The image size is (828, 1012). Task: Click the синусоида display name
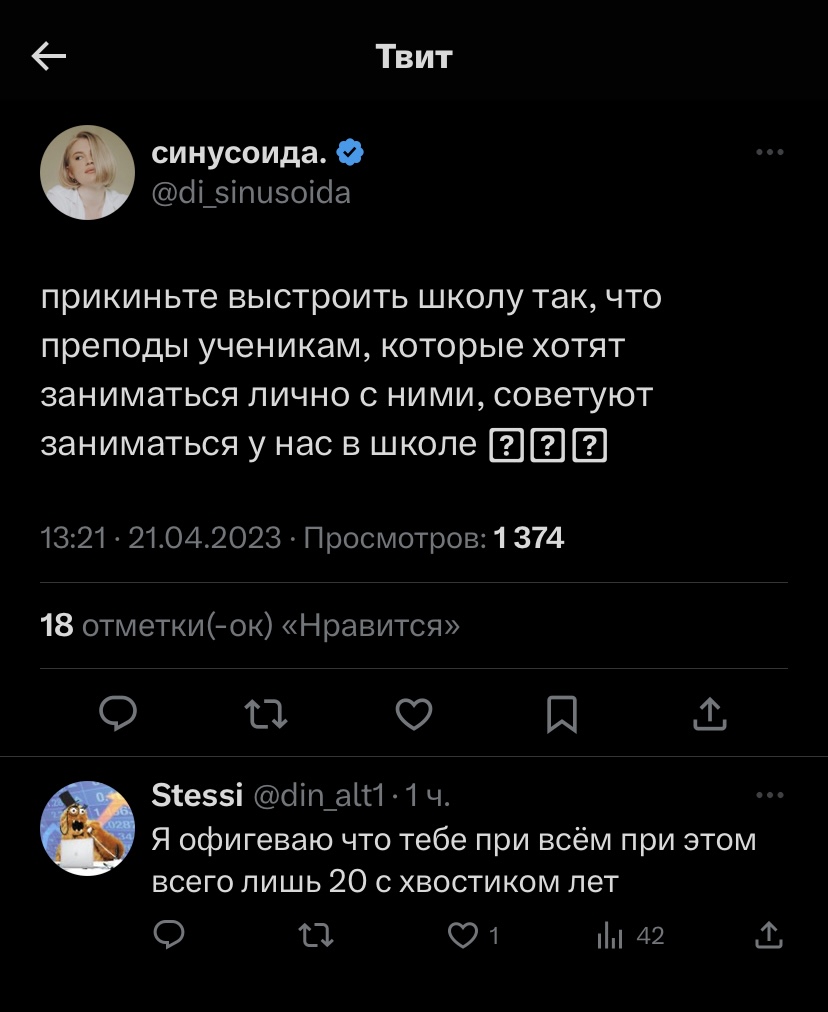pos(238,153)
